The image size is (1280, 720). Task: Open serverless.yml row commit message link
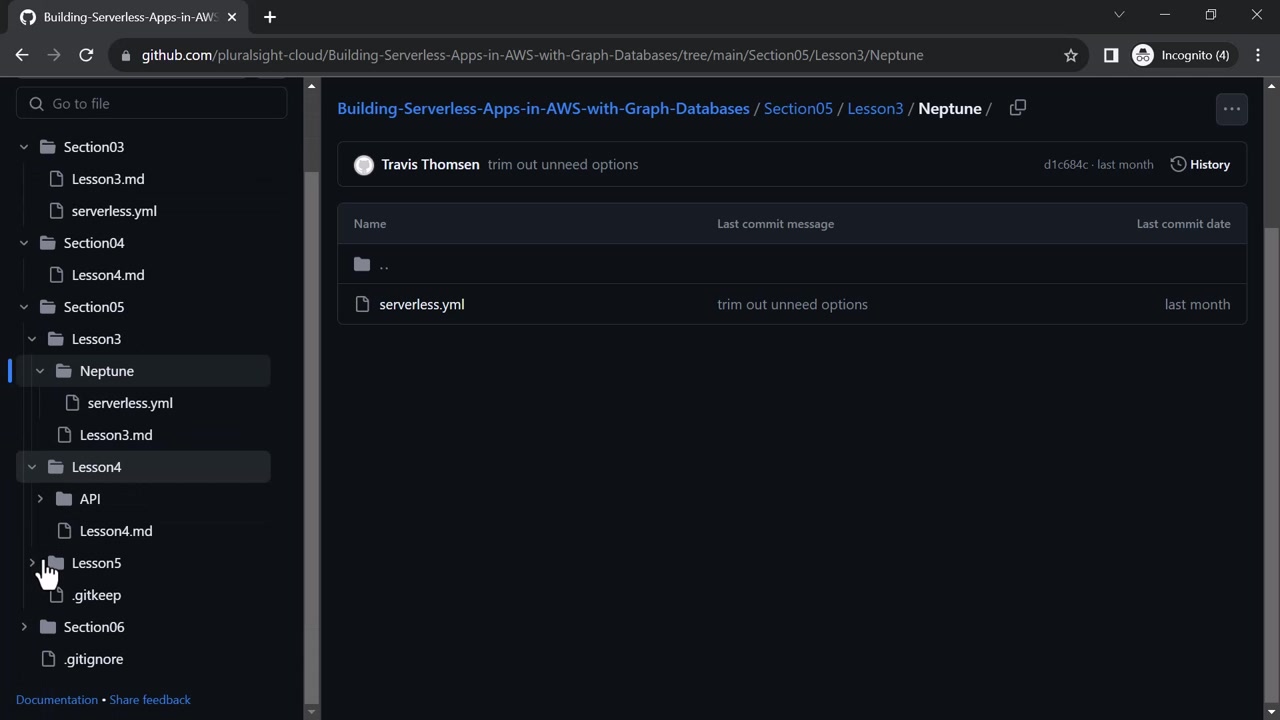click(x=792, y=304)
